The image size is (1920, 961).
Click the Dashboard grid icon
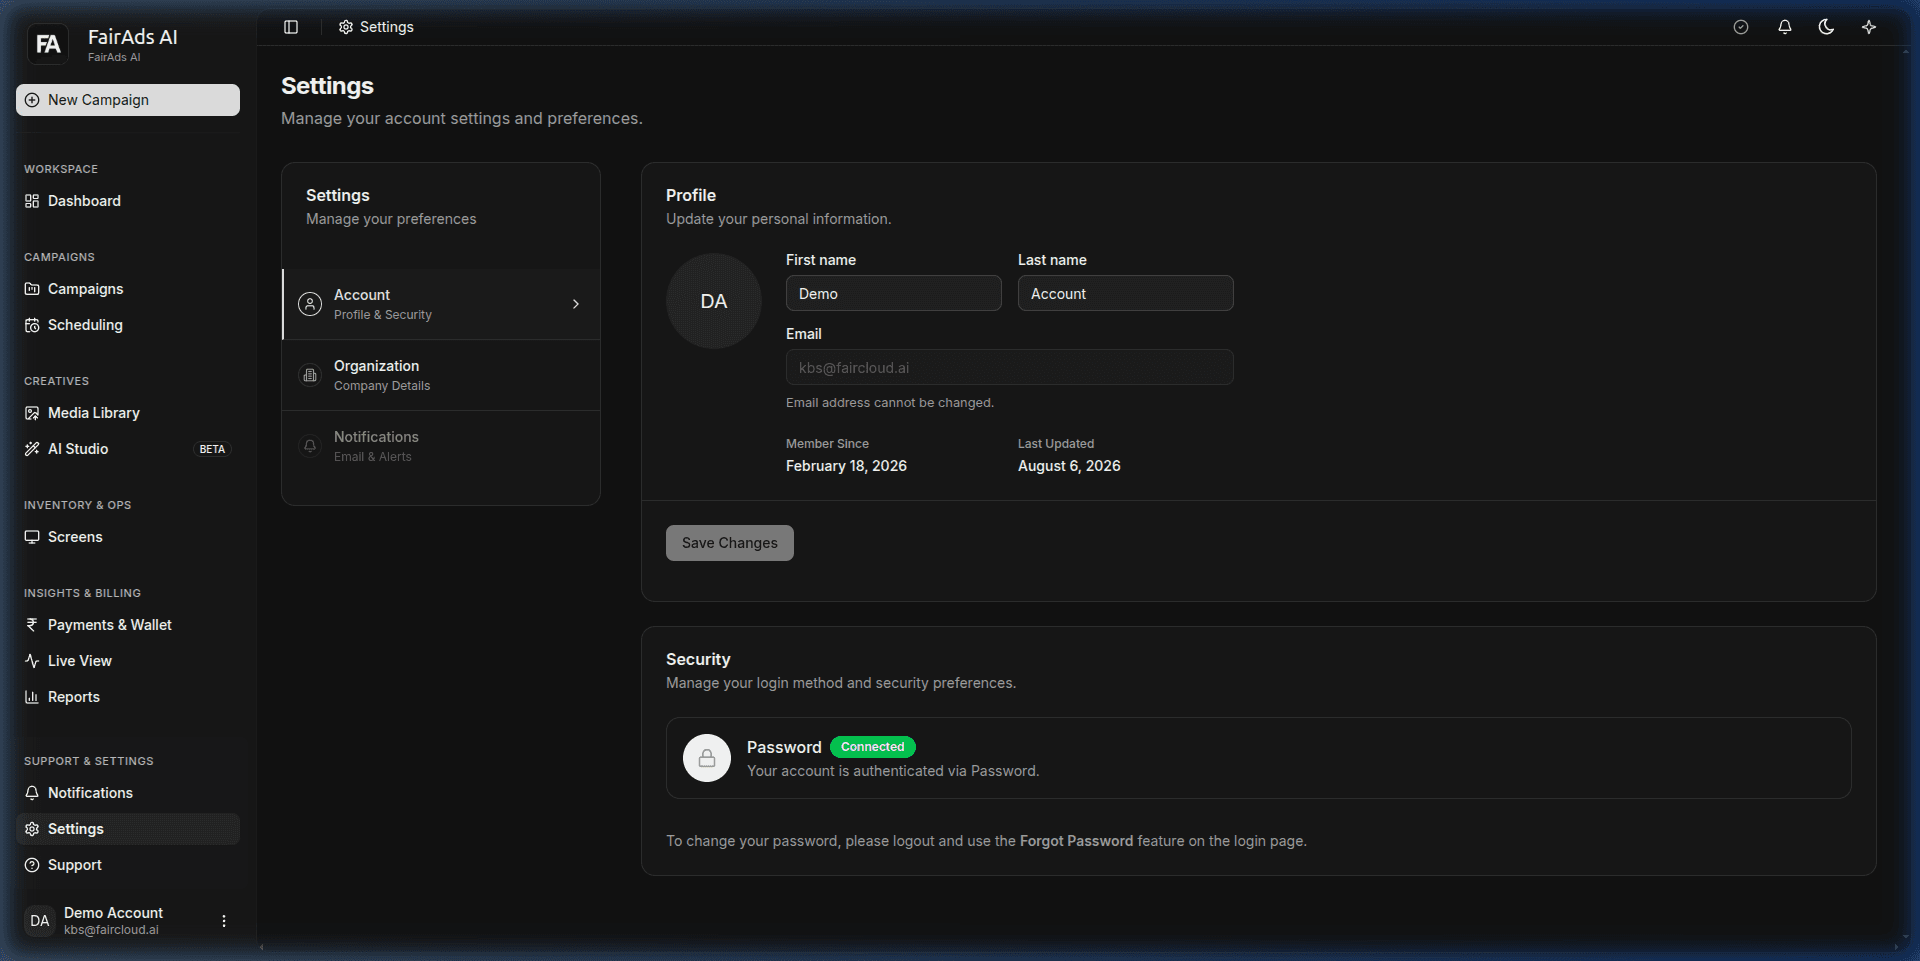(32, 201)
